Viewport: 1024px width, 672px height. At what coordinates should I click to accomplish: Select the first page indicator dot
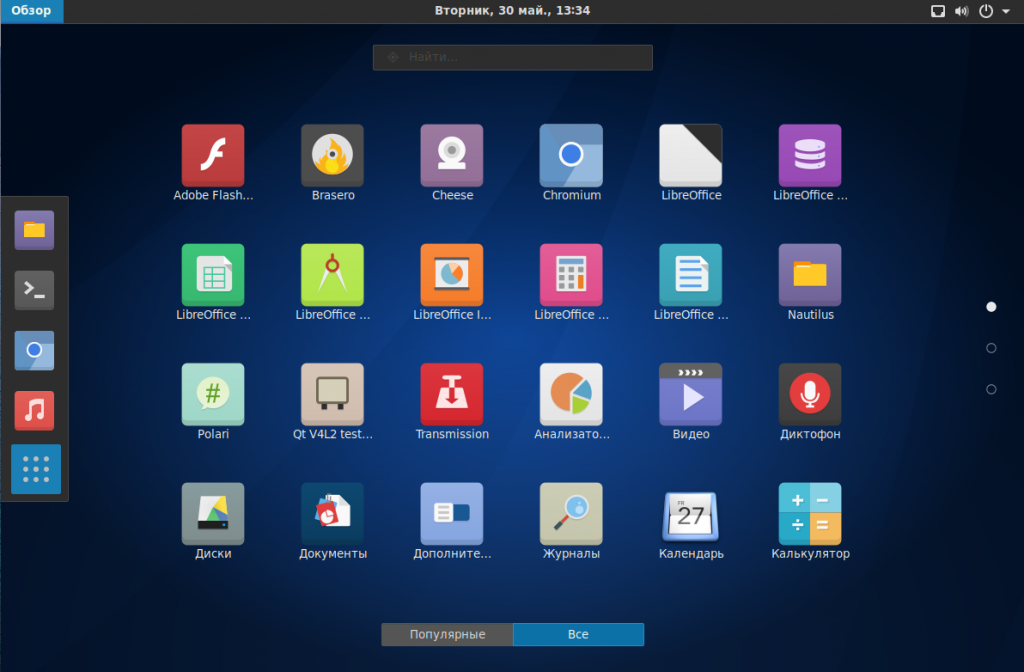[x=991, y=307]
